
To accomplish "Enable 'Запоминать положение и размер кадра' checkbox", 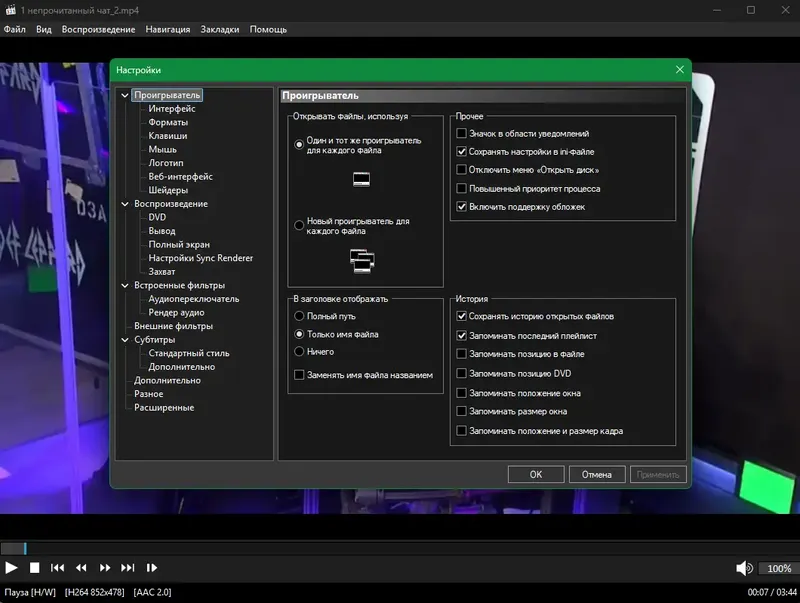I will [461, 431].
